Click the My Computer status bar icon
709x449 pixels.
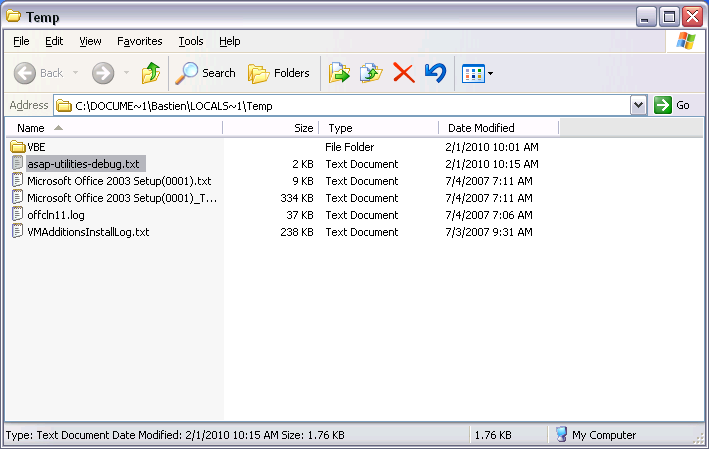pos(562,435)
